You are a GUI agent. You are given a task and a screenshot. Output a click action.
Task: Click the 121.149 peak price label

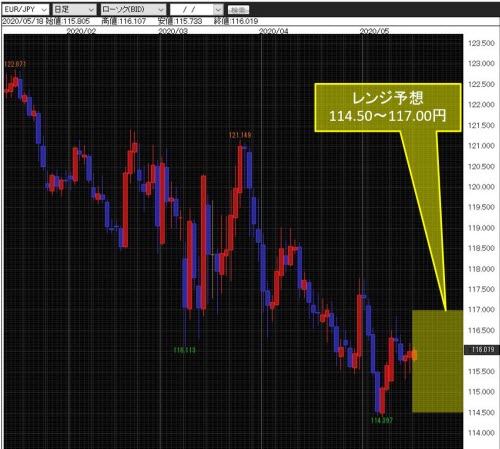pyautogui.click(x=240, y=135)
